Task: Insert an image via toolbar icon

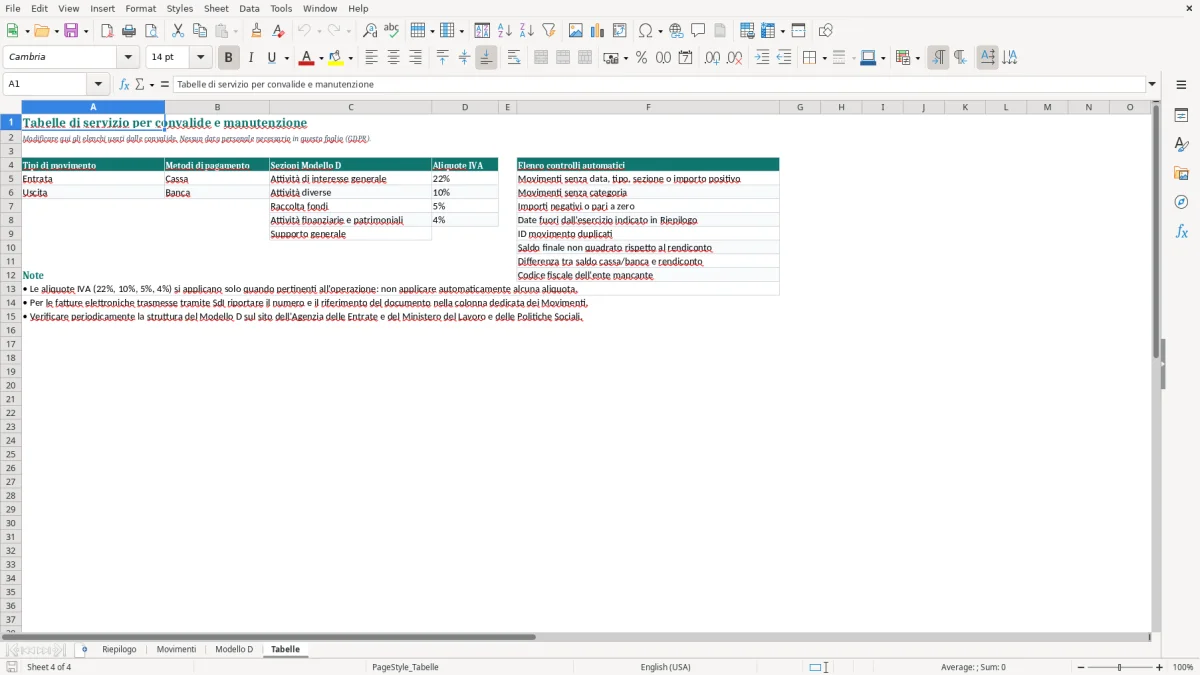Action: (x=576, y=31)
